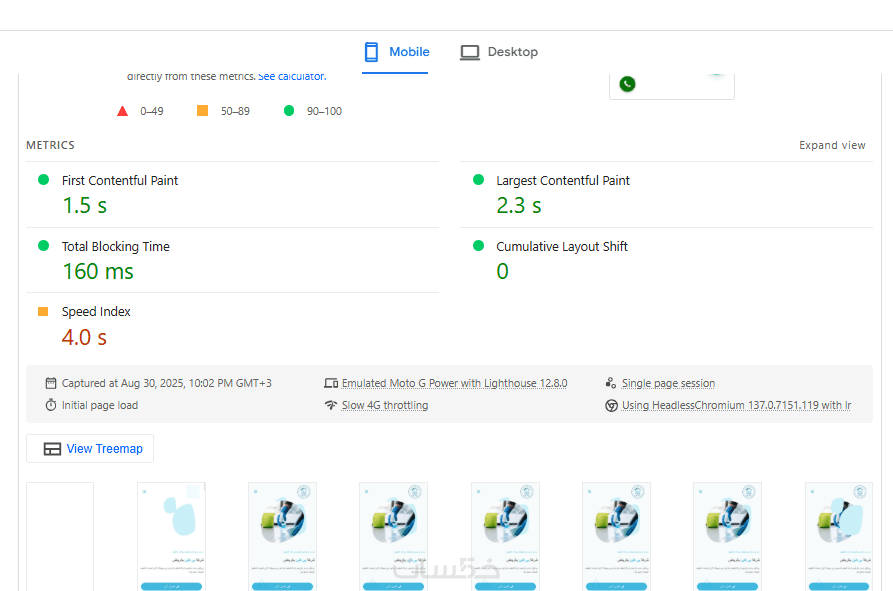Click the device icon beside Emulated Moto G Power

pyautogui.click(x=331, y=383)
